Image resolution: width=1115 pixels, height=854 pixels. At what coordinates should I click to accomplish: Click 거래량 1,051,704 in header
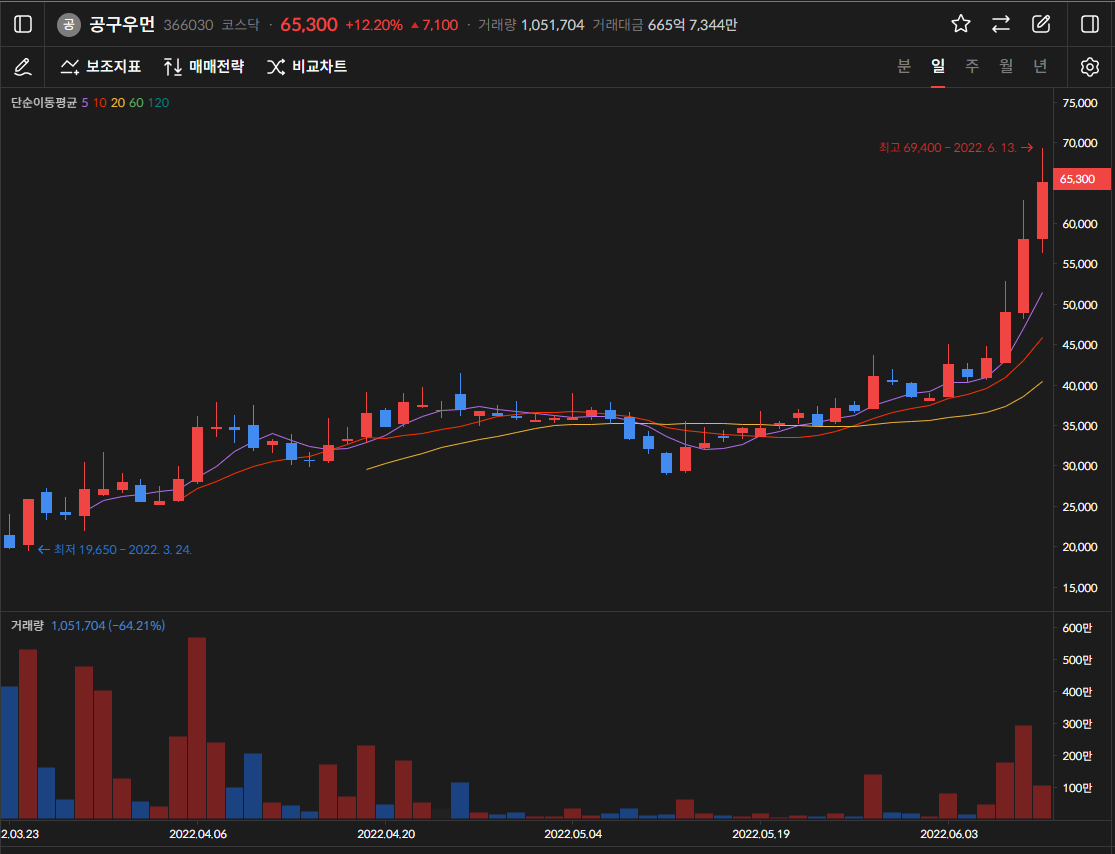[531, 25]
